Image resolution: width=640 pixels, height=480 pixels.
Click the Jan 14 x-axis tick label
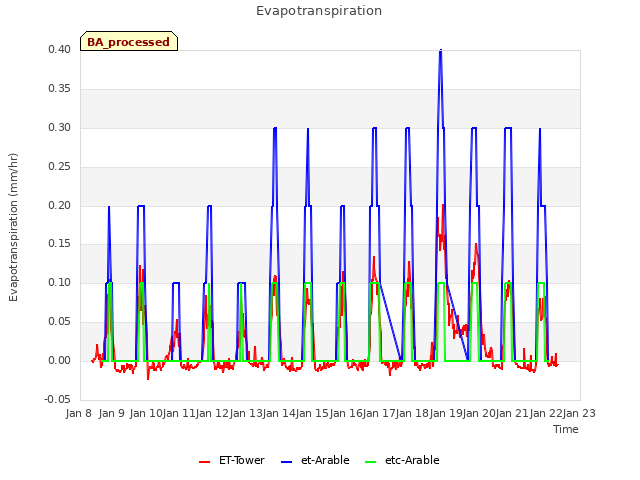279,413
